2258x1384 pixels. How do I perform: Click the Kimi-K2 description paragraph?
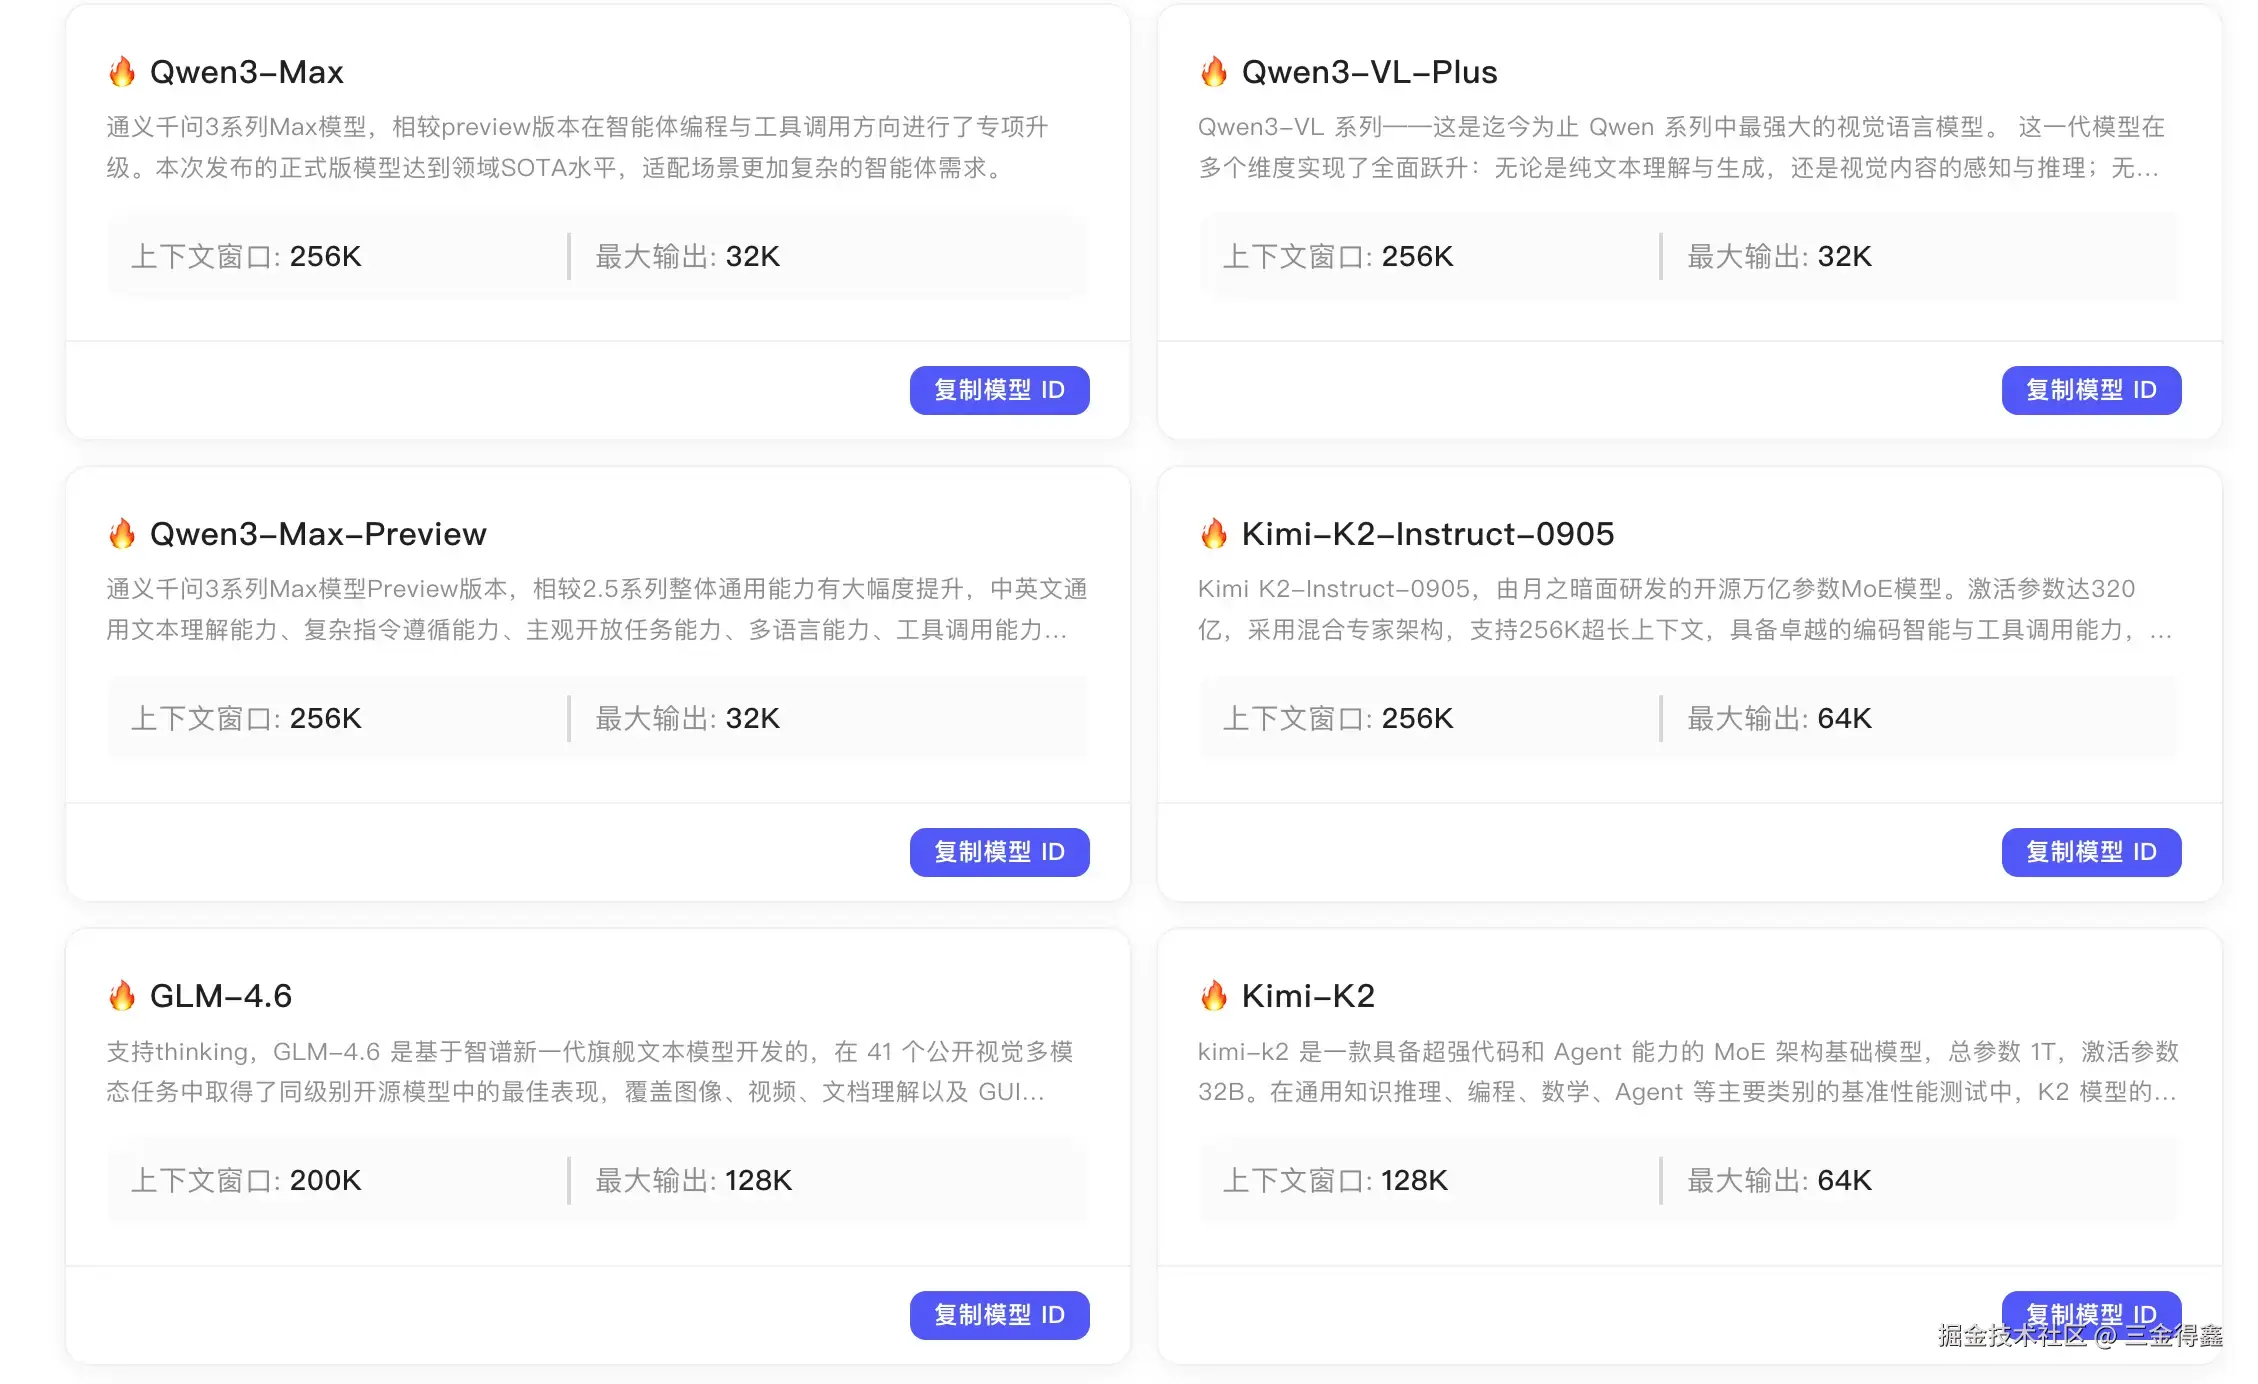coord(1687,1072)
